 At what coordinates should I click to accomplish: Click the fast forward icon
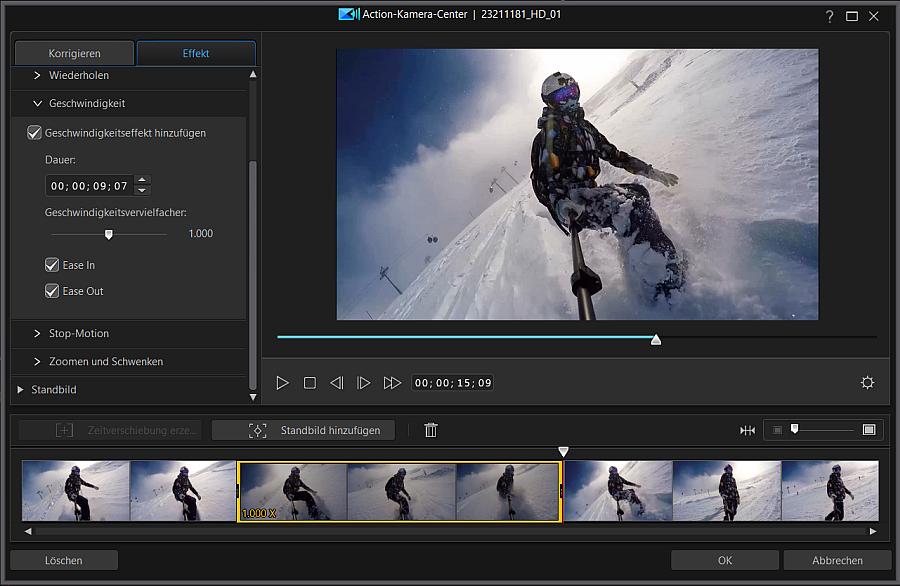[x=392, y=383]
